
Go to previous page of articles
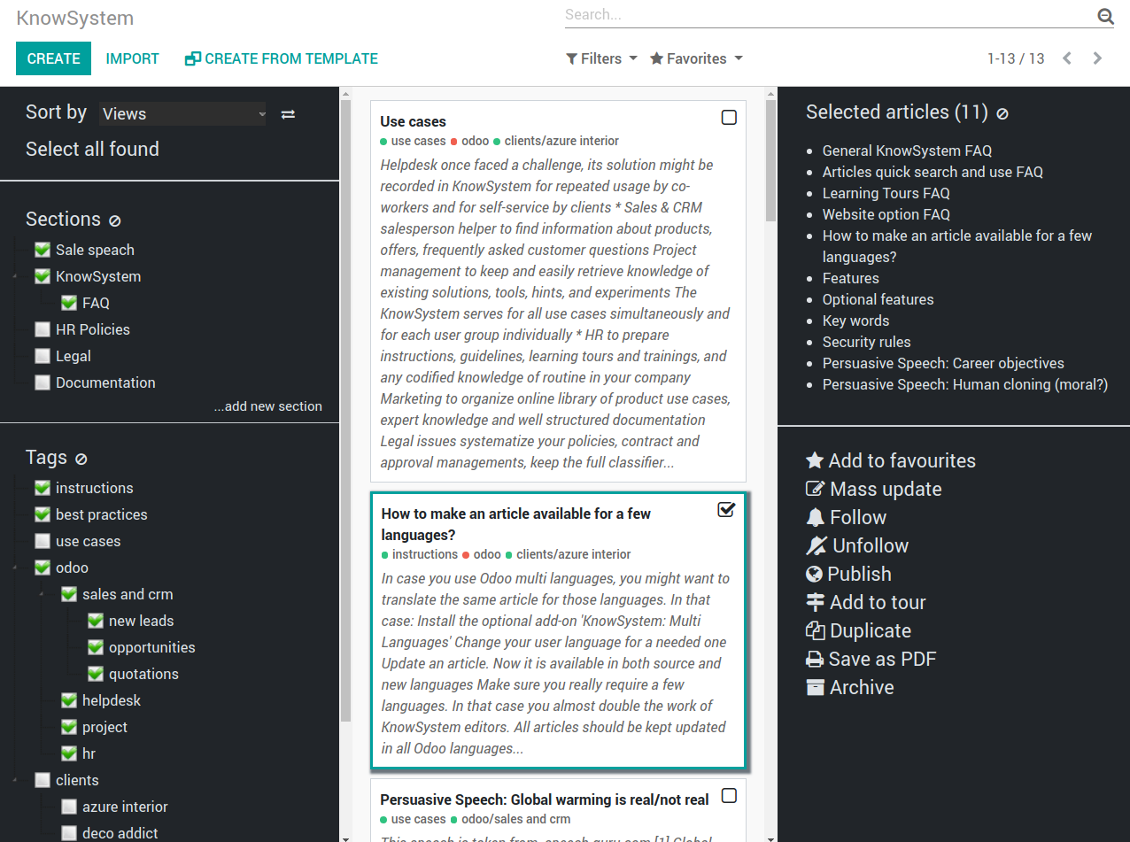(1067, 58)
